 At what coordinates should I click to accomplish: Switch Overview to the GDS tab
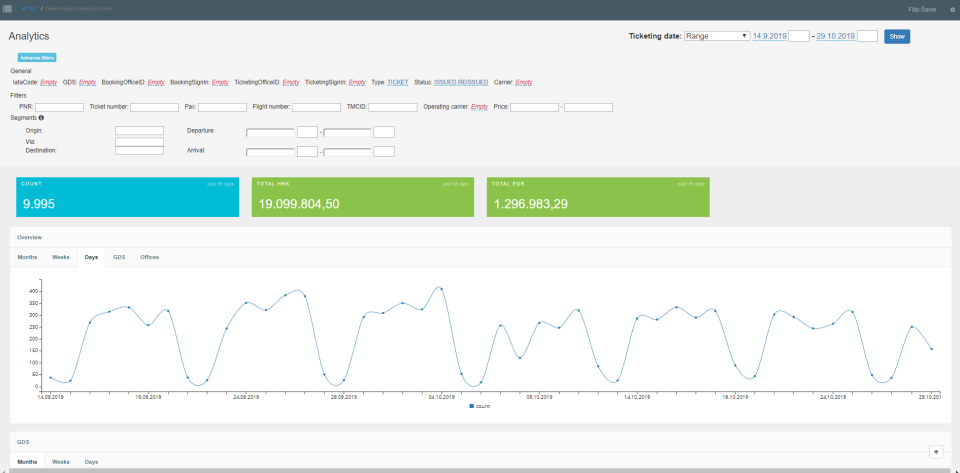(119, 258)
